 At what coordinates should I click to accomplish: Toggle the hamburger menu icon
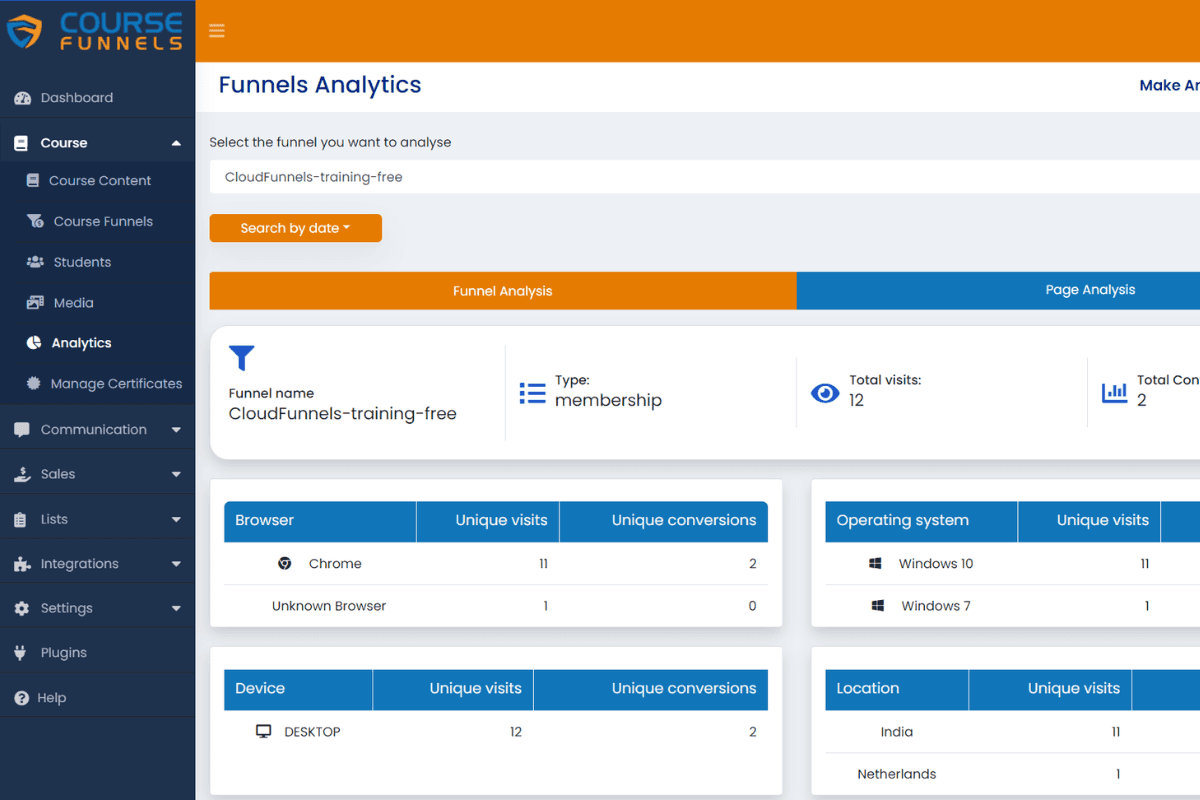216,31
